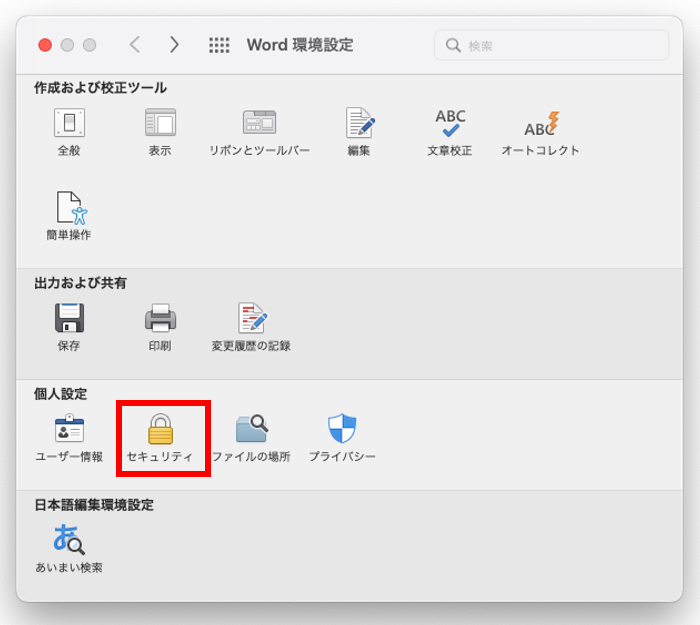Click the 個人設定 section heading
The image size is (700, 625).
(60, 394)
